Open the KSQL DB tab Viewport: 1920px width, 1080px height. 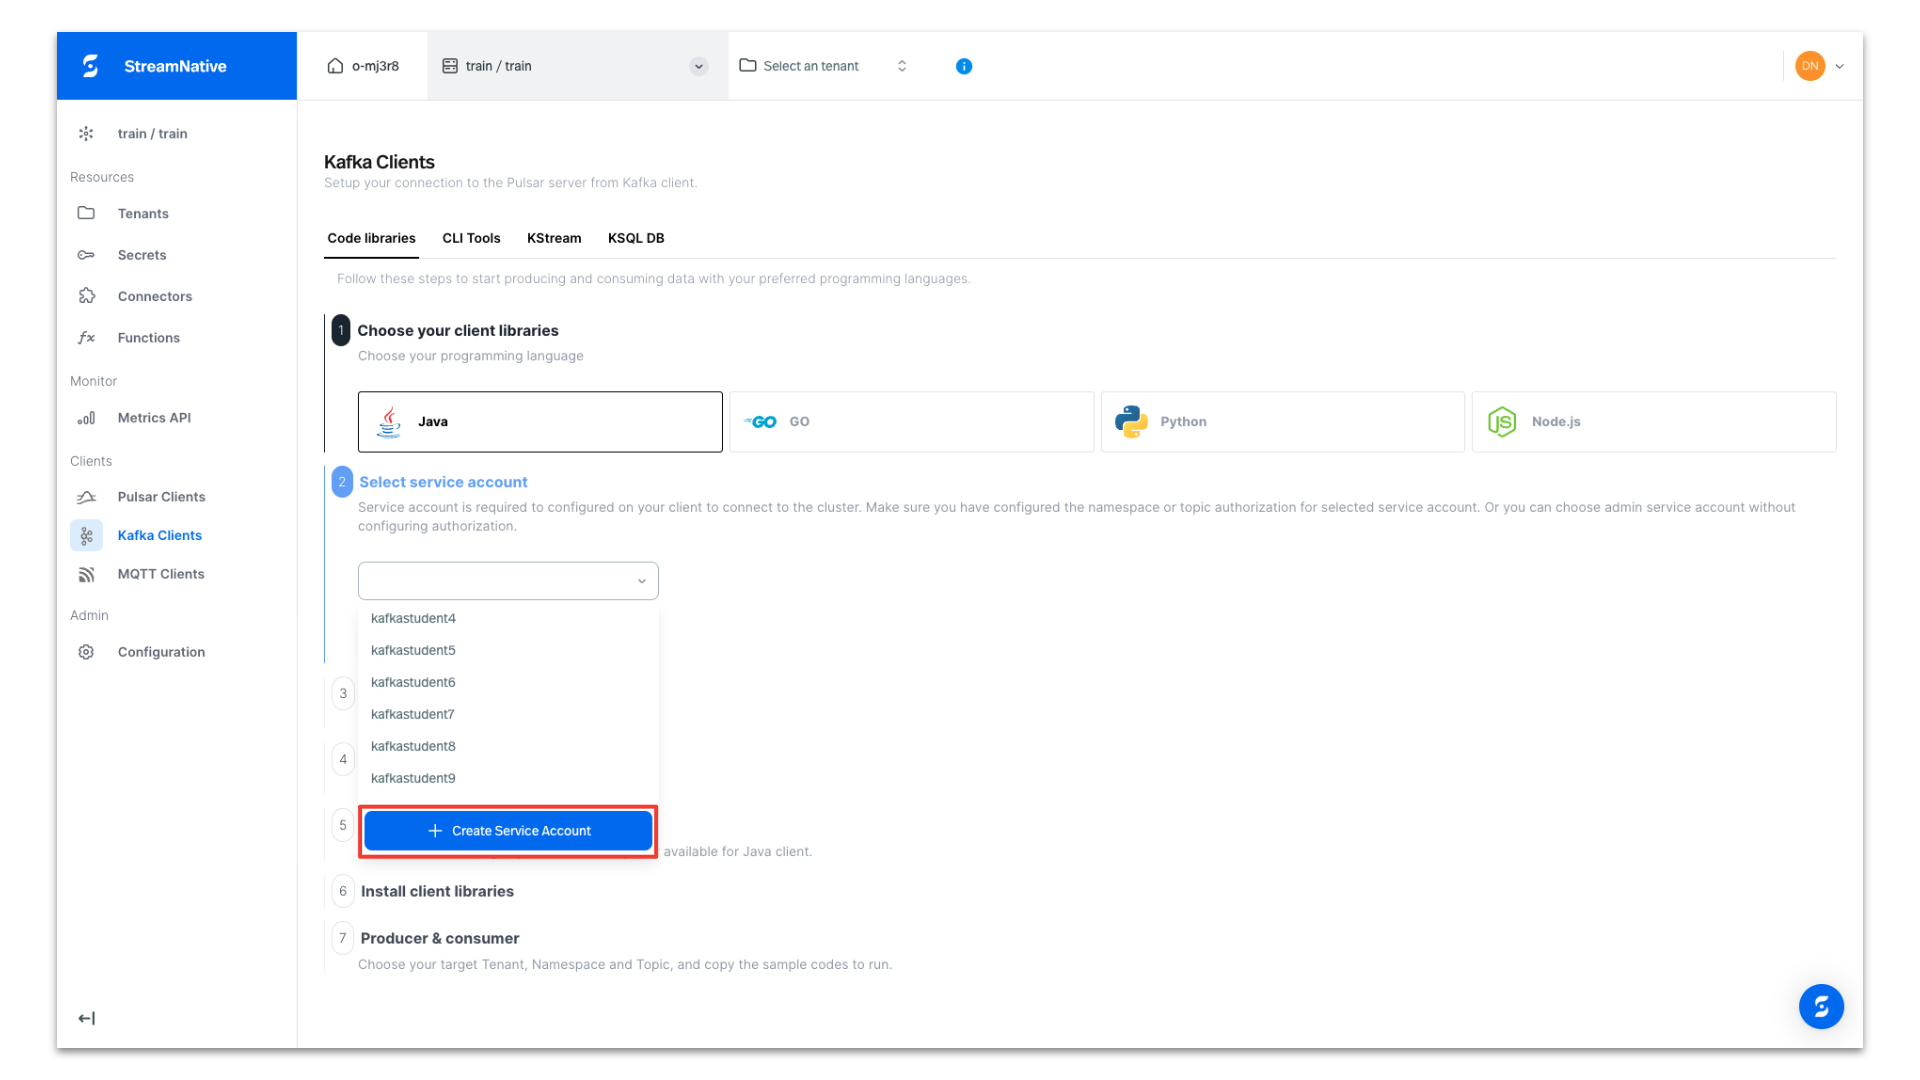click(x=635, y=238)
